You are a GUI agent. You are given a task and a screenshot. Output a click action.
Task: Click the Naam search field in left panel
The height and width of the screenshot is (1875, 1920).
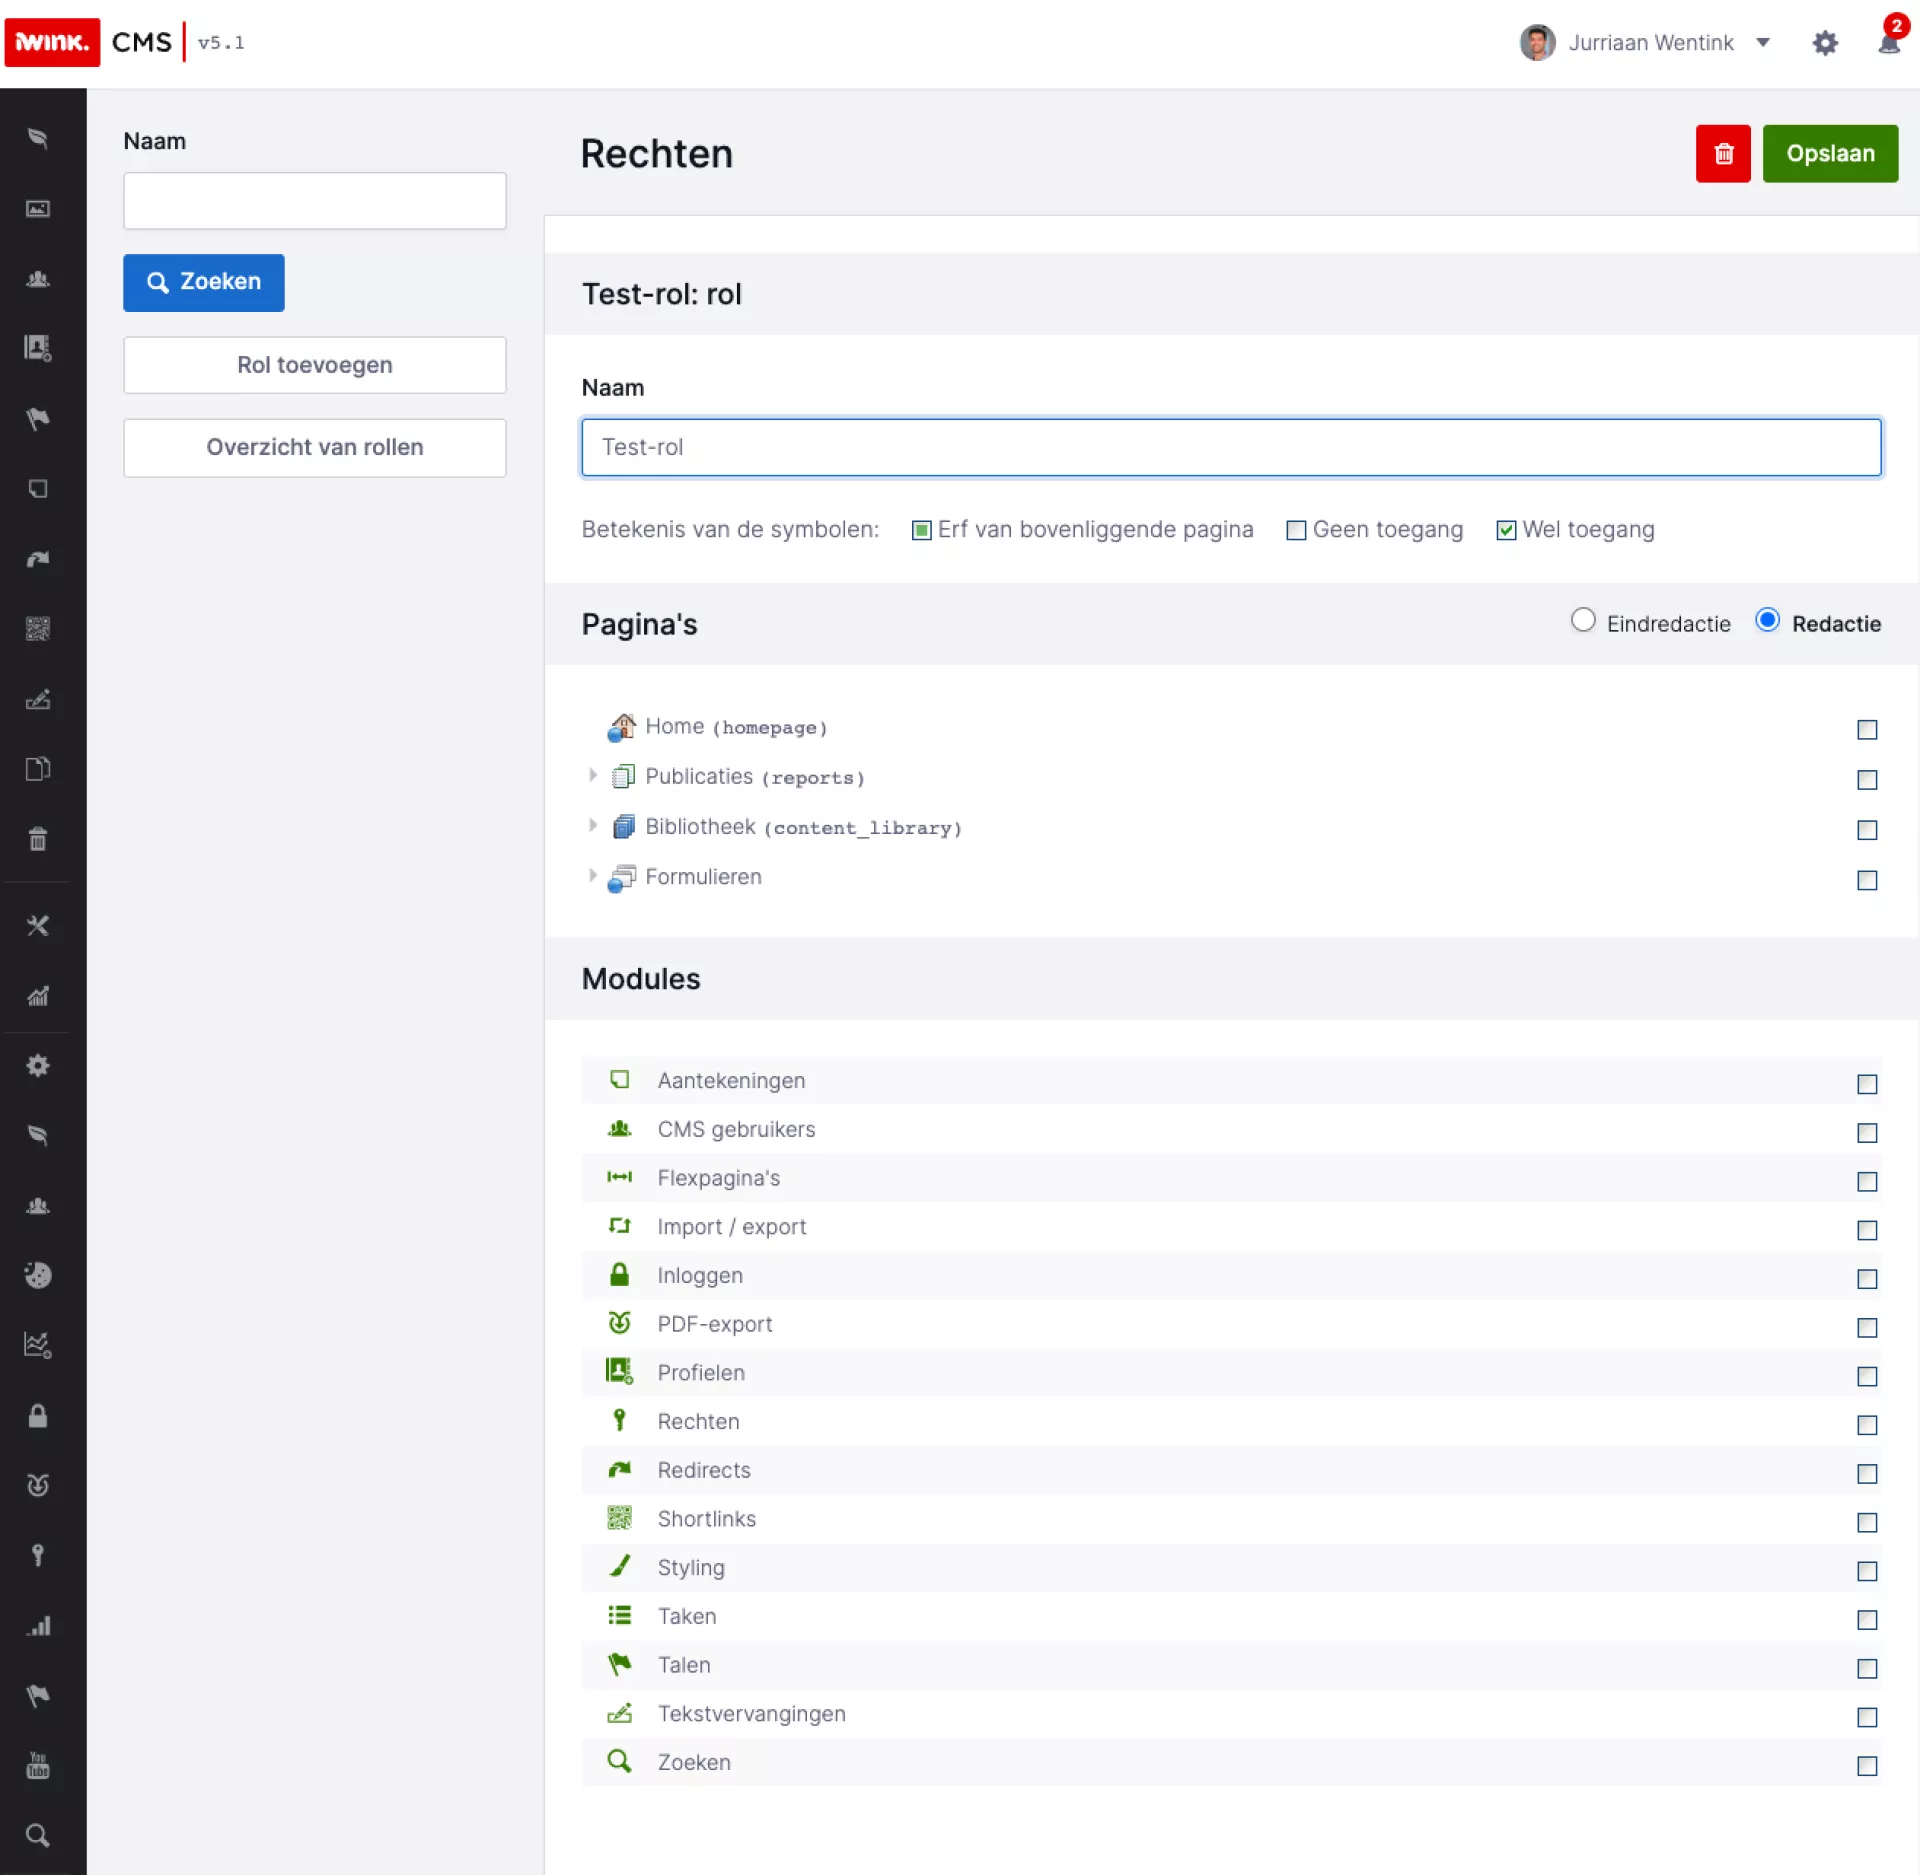(x=314, y=201)
